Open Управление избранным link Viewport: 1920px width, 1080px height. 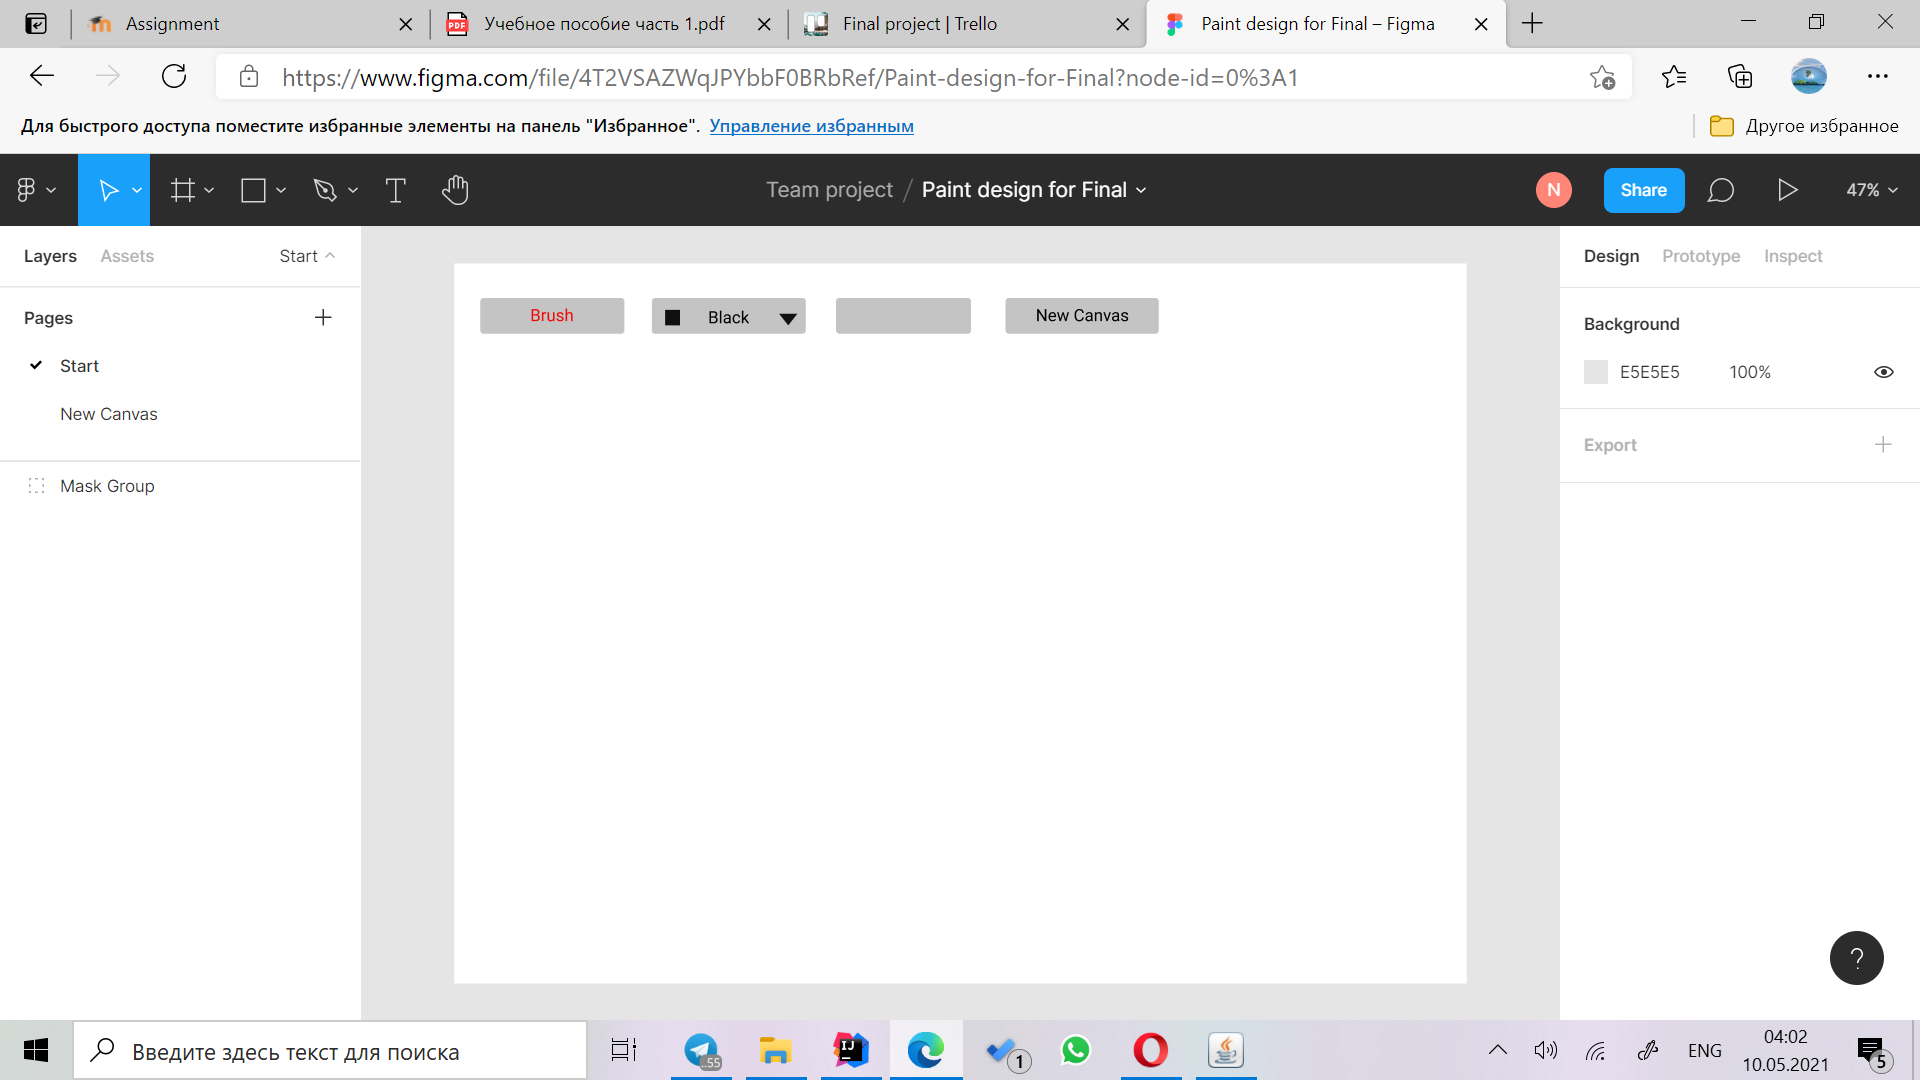click(811, 125)
